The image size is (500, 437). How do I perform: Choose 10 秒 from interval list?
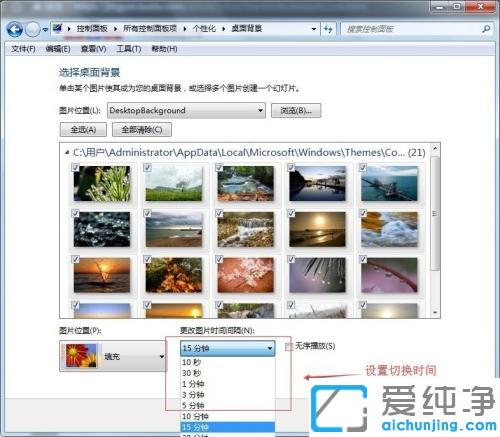[x=228, y=362]
